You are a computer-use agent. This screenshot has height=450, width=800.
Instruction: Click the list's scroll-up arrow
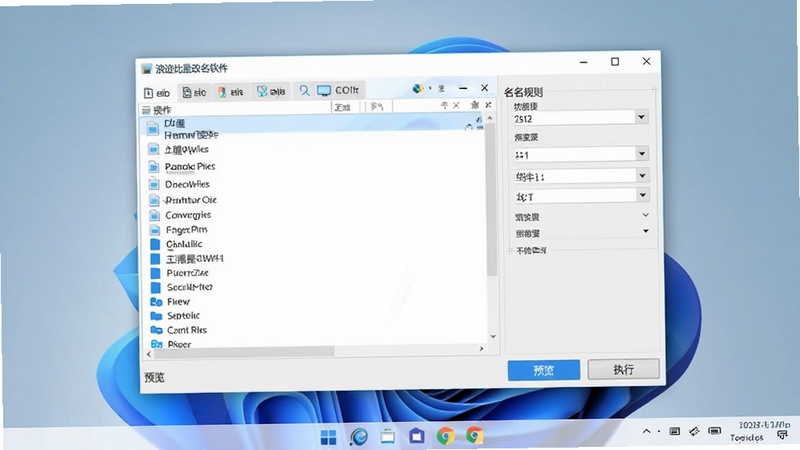[490, 118]
